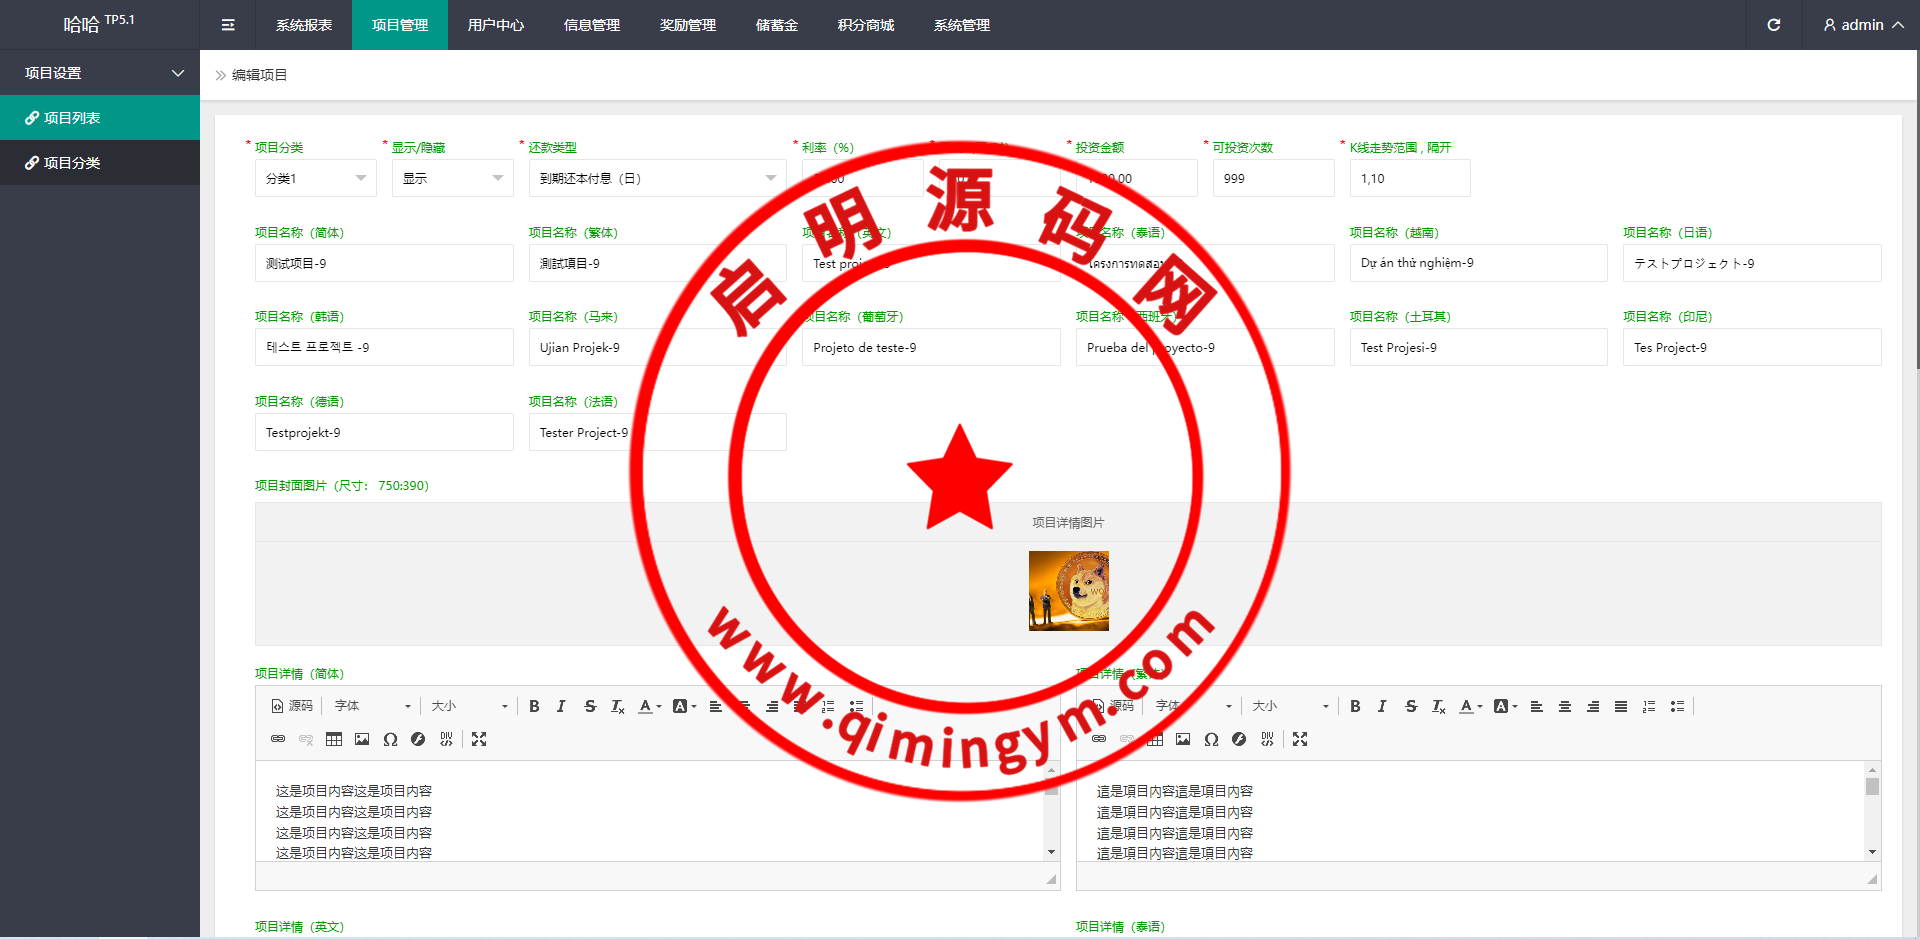The height and width of the screenshot is (939, 1920).
Task: Insert code snippet in the Traditional Chinese details editor
Action: 1267,739
